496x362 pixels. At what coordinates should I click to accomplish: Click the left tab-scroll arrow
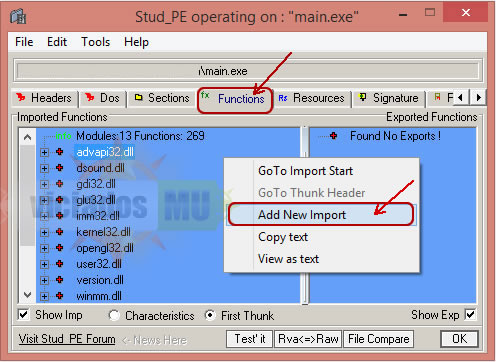pos(461,98)
